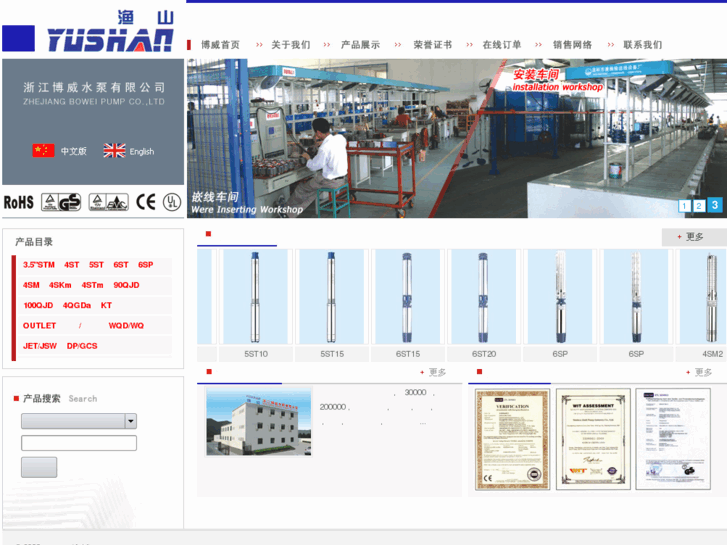Open 4STm product category
The image size is (727, 545).
pos(92,285)
